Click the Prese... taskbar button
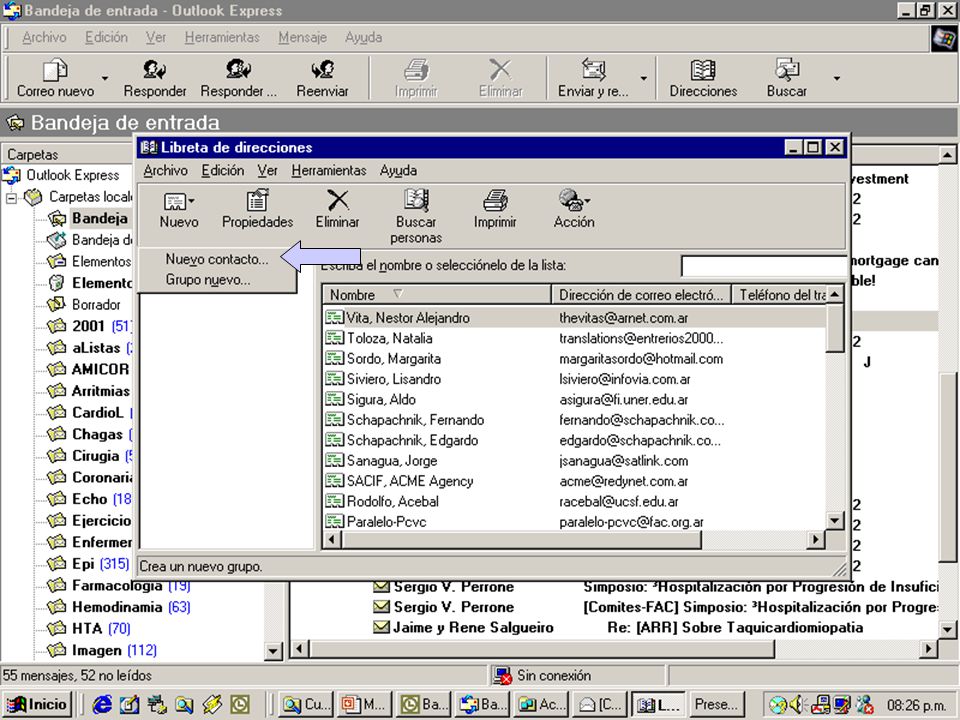960x720 pixels. [716, 704]
